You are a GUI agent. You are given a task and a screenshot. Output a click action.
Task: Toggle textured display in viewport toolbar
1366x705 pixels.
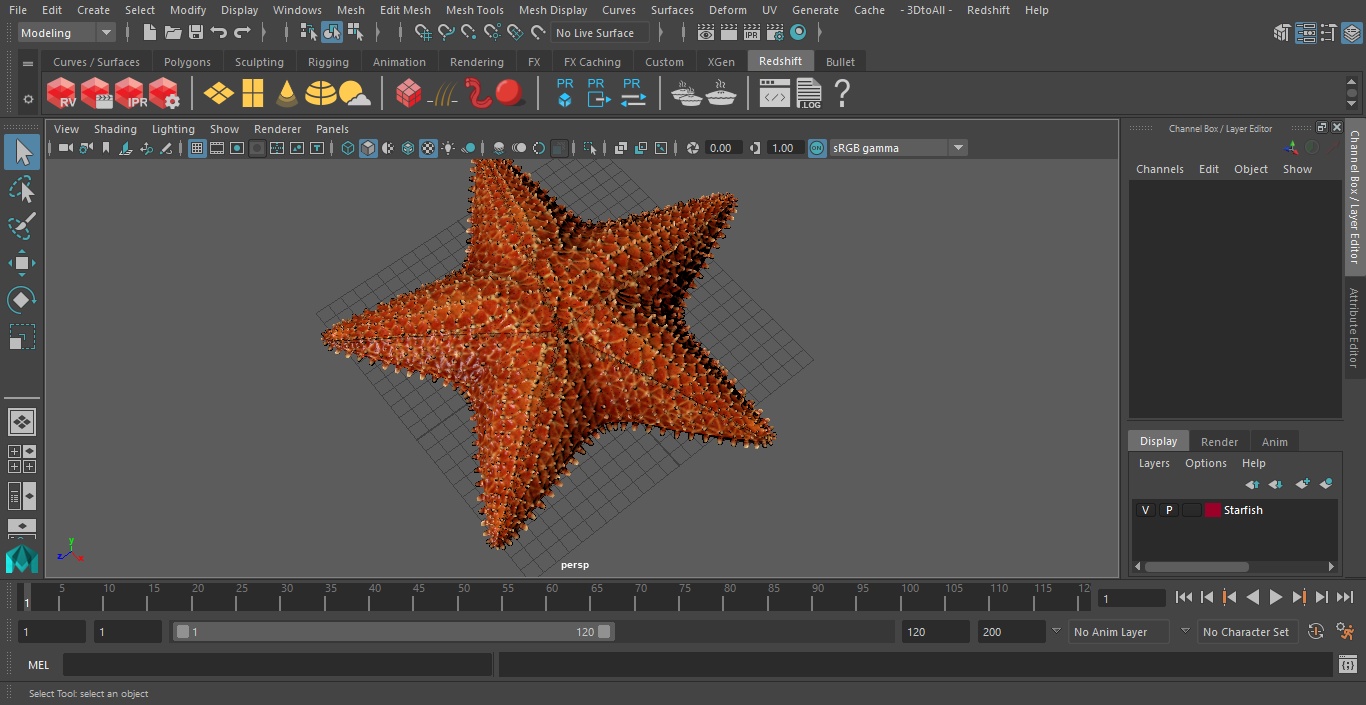(x=428, y=148)
